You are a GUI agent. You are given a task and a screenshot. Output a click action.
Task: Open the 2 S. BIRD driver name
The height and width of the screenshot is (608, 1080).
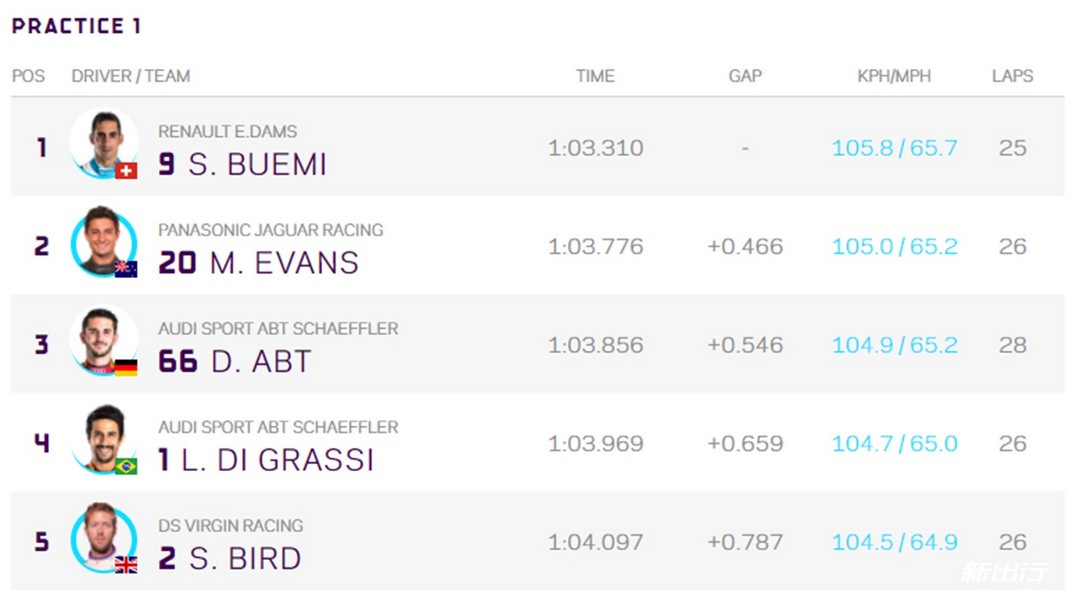229,558
